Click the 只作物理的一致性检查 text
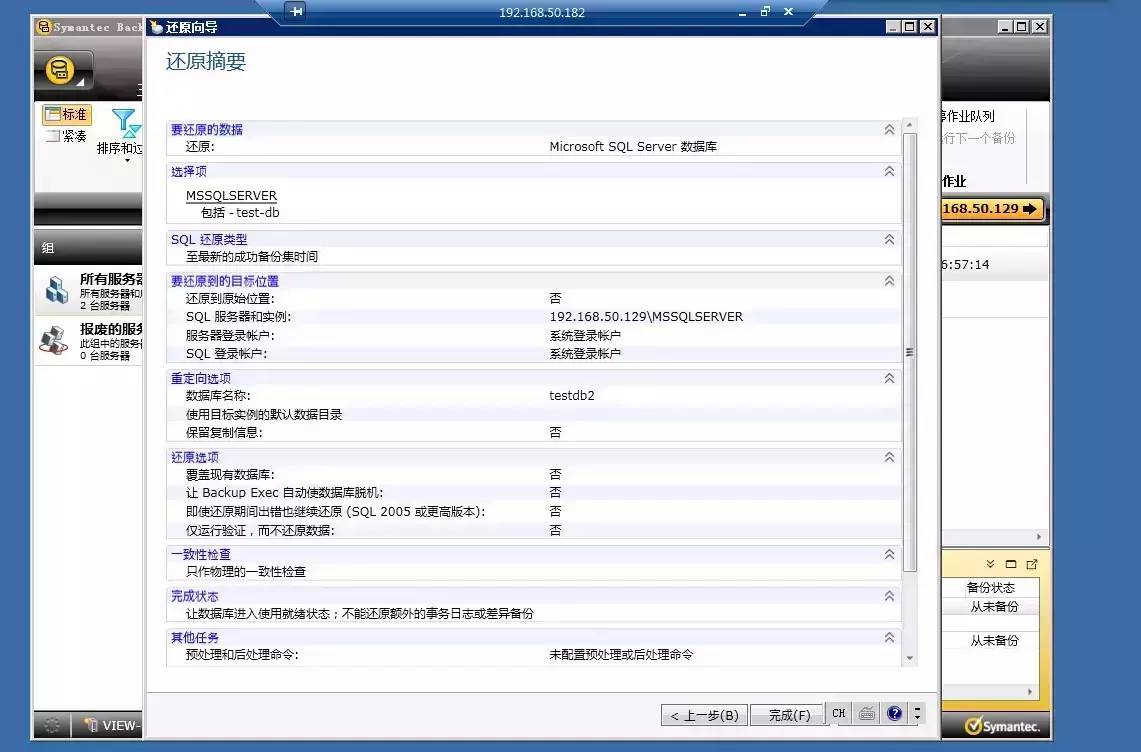This screenshot has width=1141, height=752. click(x=246, y=571)
